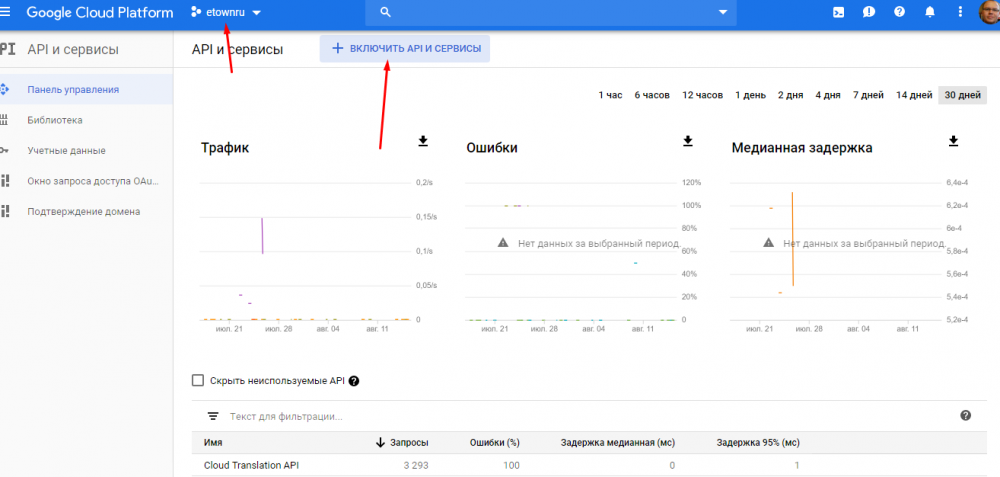
Task: Select the 1 день time range
Action: click(x=751, y=96)
